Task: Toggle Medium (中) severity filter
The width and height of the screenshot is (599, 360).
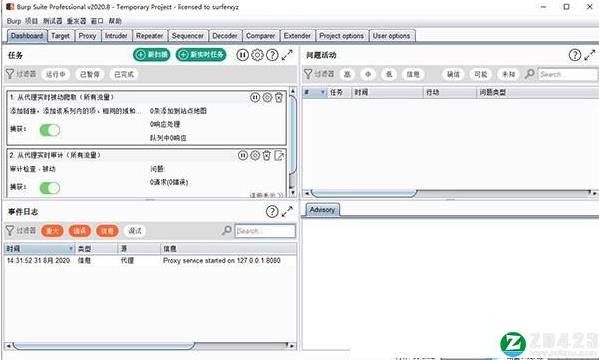Action: tap(368, 74)
